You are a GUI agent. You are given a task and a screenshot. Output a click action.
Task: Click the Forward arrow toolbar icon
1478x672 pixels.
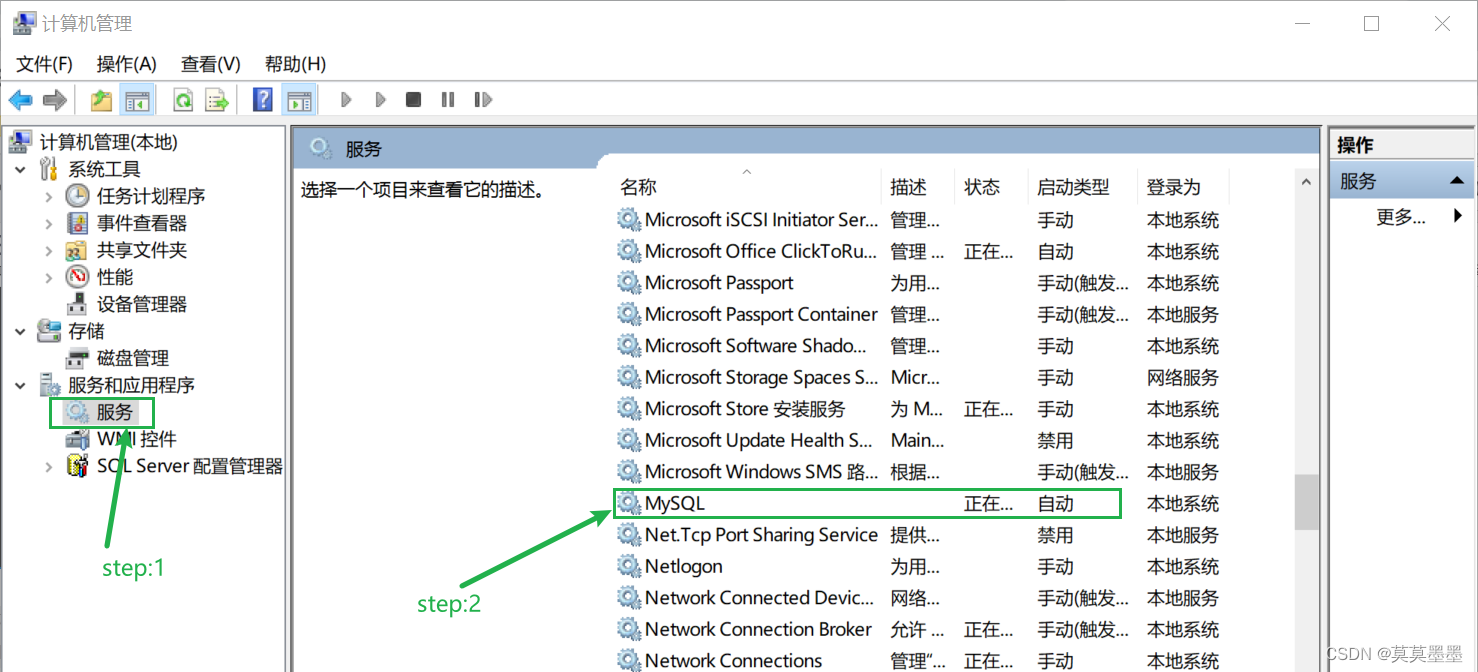[55, 100]
